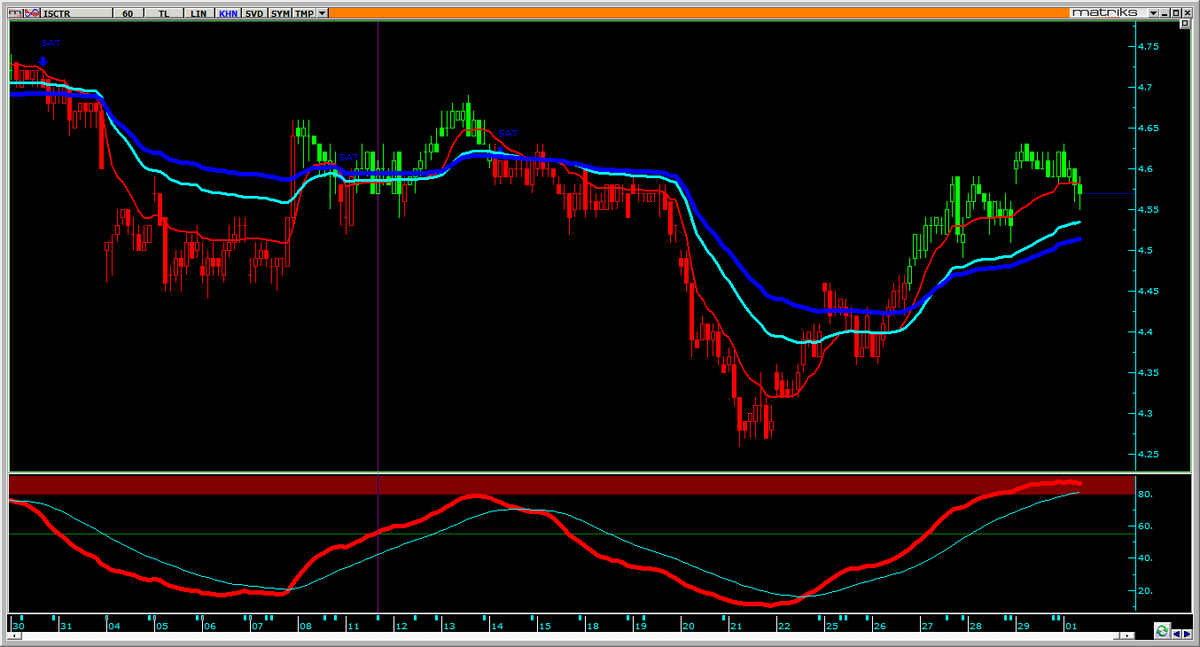Click the chart type icon at toolbar start
This screenshot has width=1200, height=647.
pyautogui.click(x=15, y=13)
